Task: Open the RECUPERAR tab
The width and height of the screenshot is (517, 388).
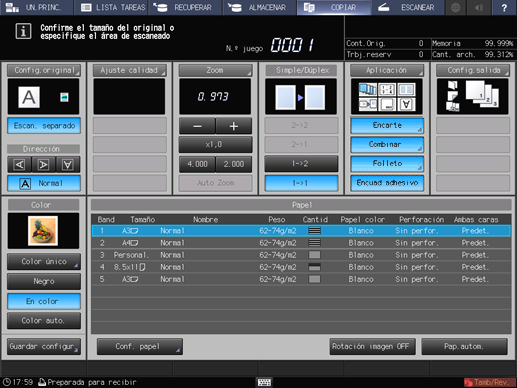Action: pyautogui.click(x=185, y=7)
